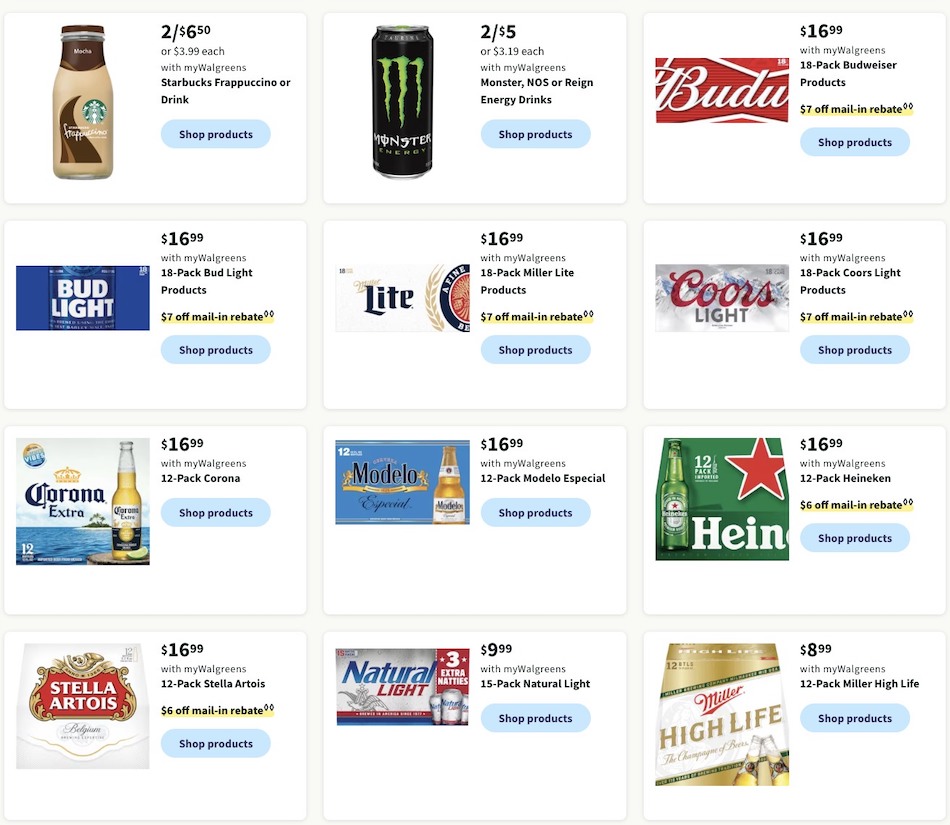Shop 12-Pack Modelo Especial products
This screenshot has width=950, height=825.
tap(535, 512)
